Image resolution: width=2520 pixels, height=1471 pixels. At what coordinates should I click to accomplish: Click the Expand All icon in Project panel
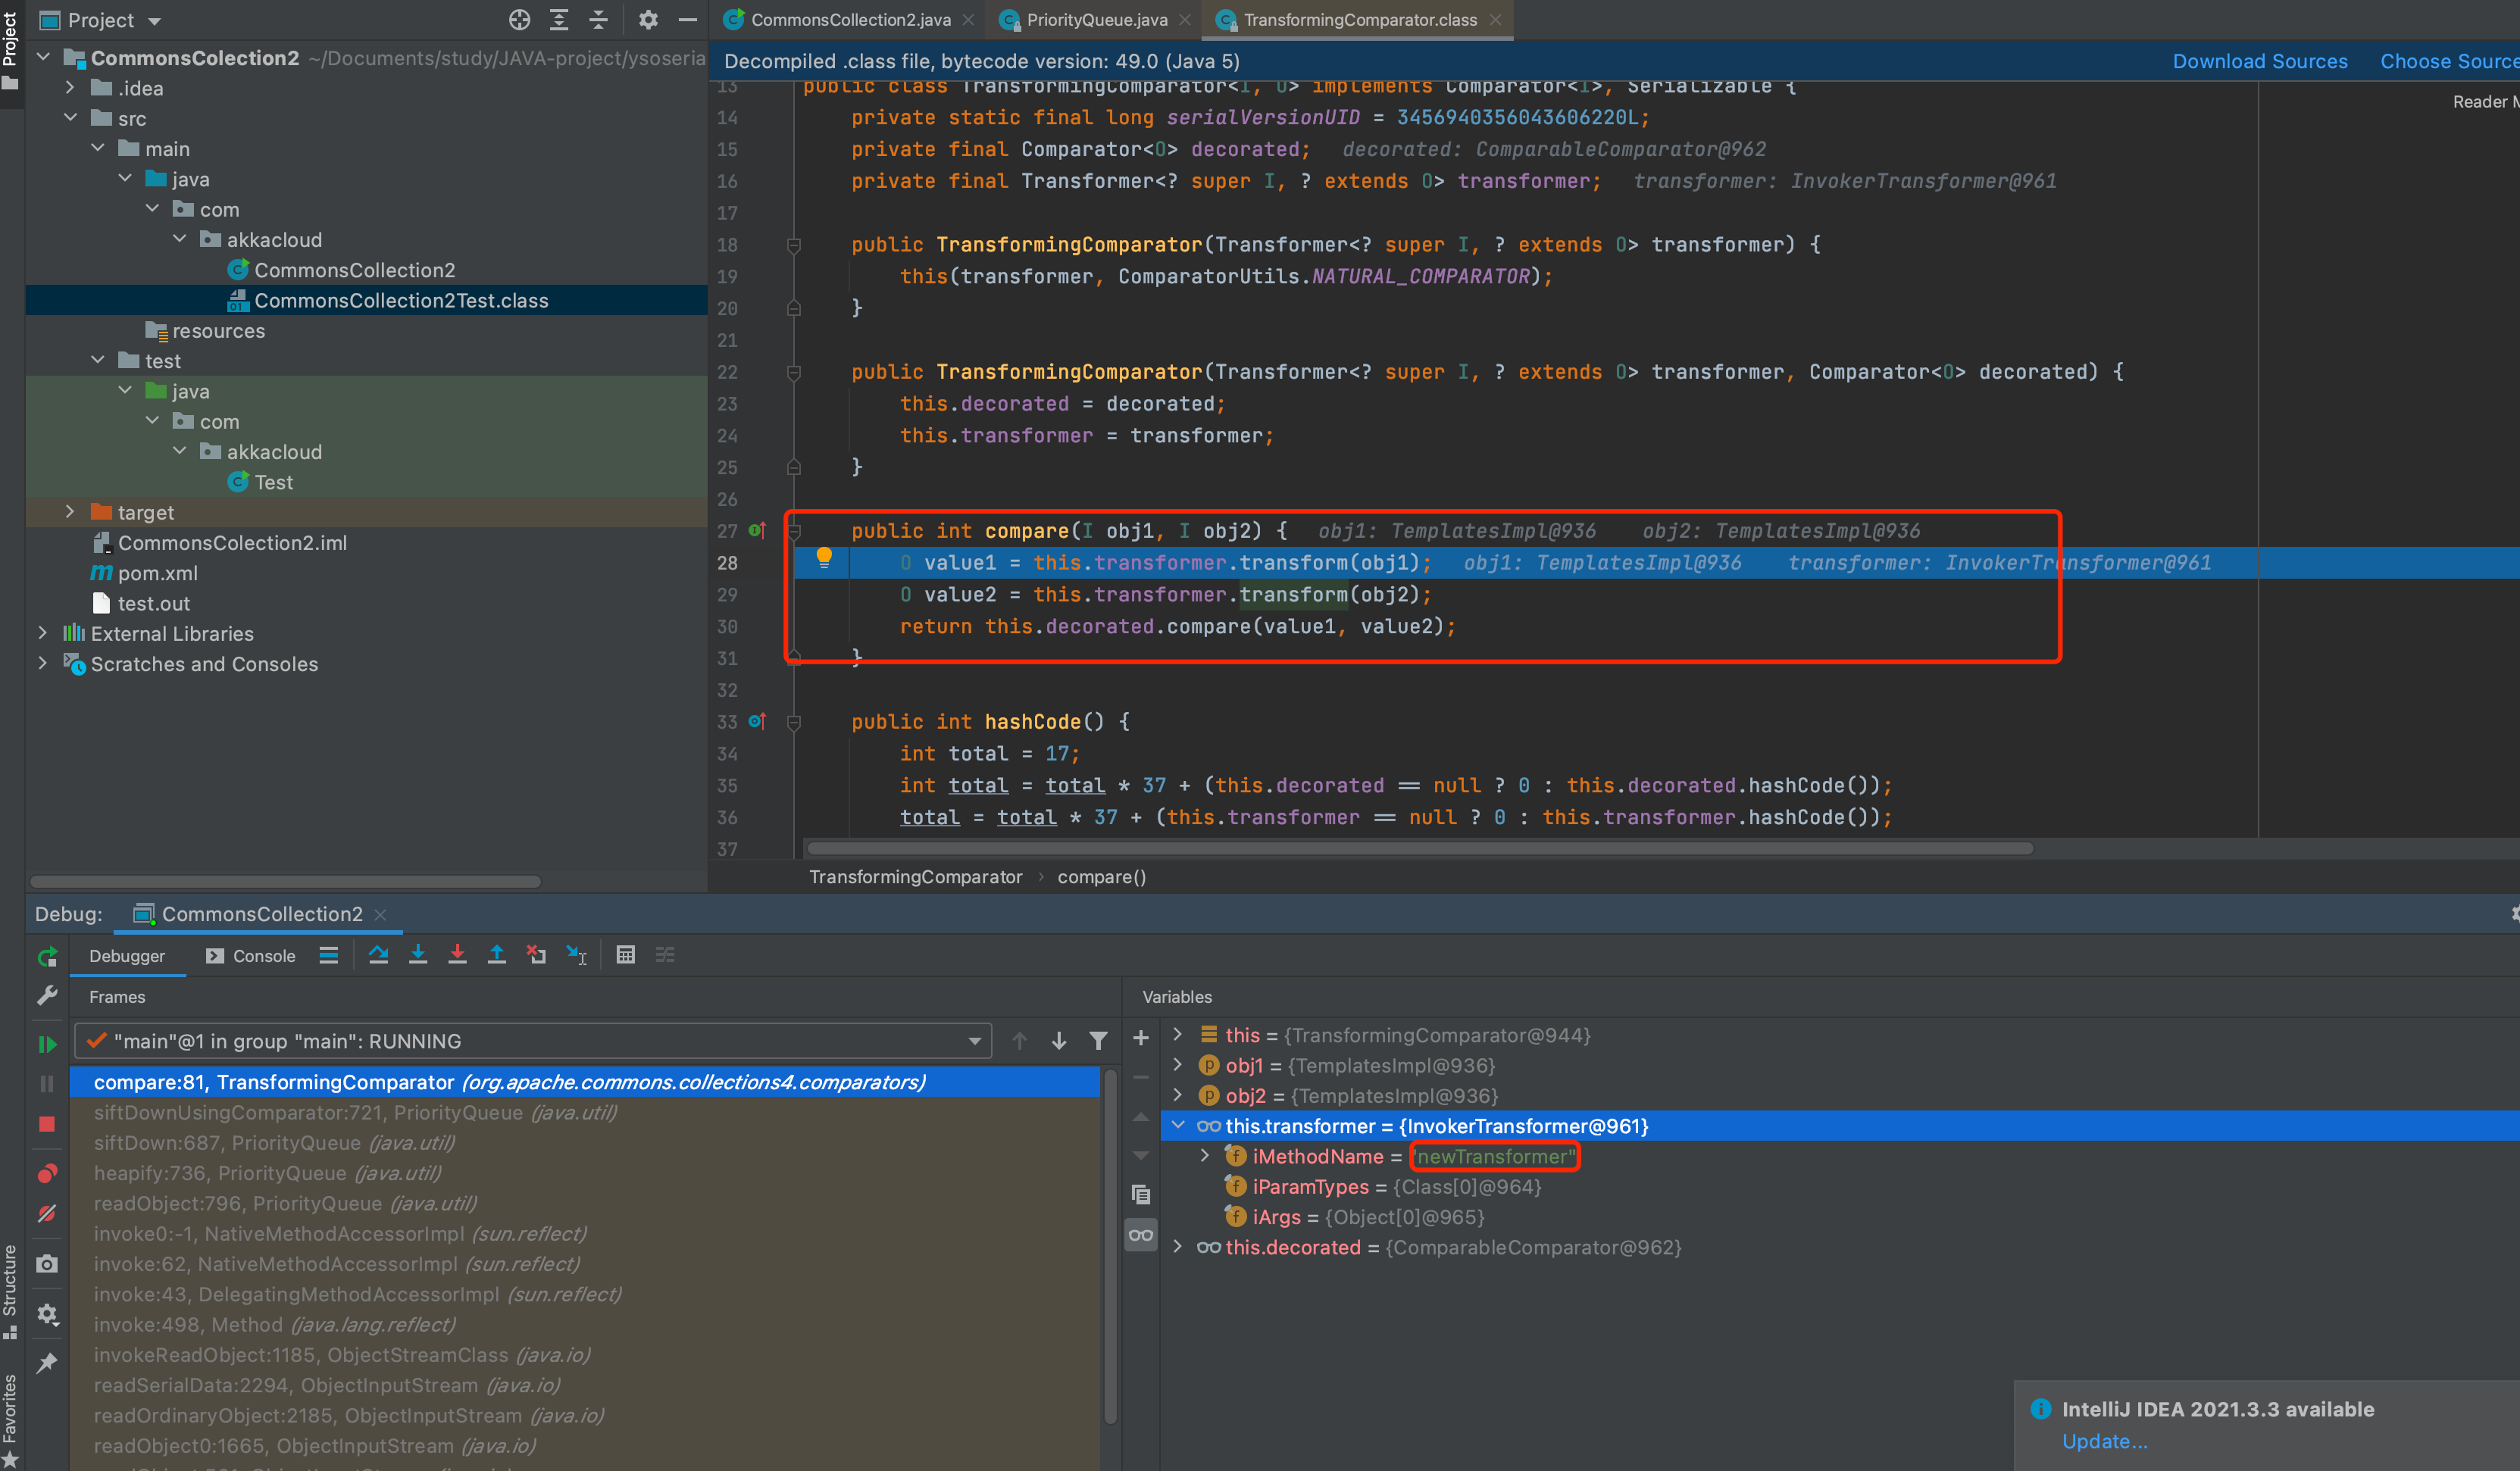(559, 19)
